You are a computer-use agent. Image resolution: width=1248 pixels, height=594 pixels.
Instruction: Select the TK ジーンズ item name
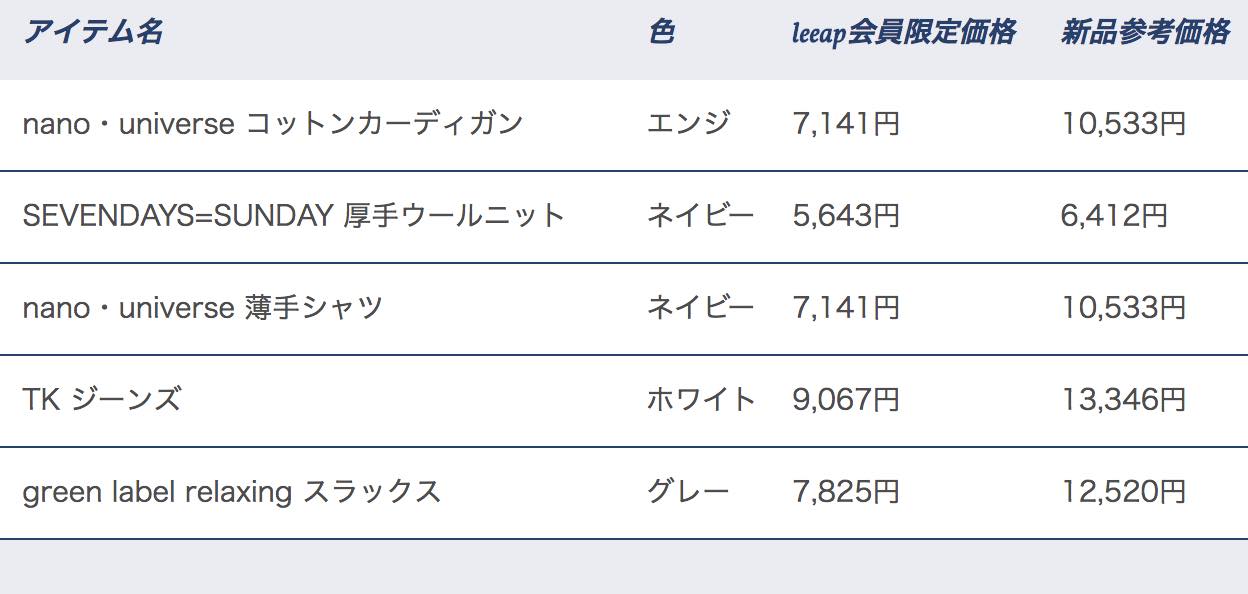[x=102, y=399]
